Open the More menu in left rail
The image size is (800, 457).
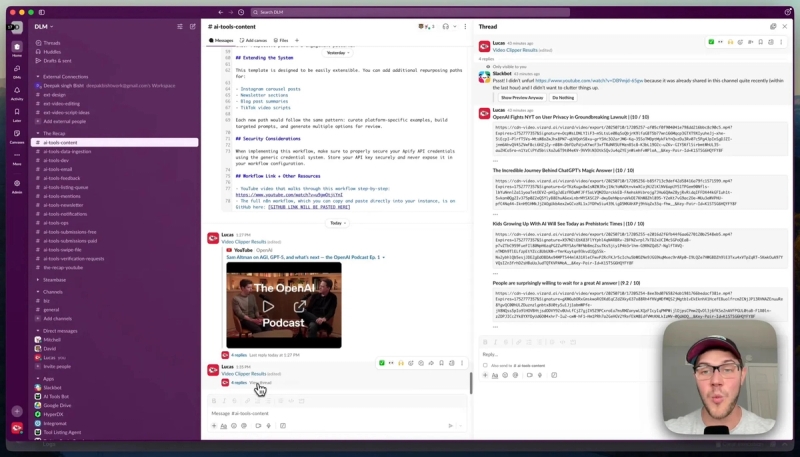(x=17, y=158)
